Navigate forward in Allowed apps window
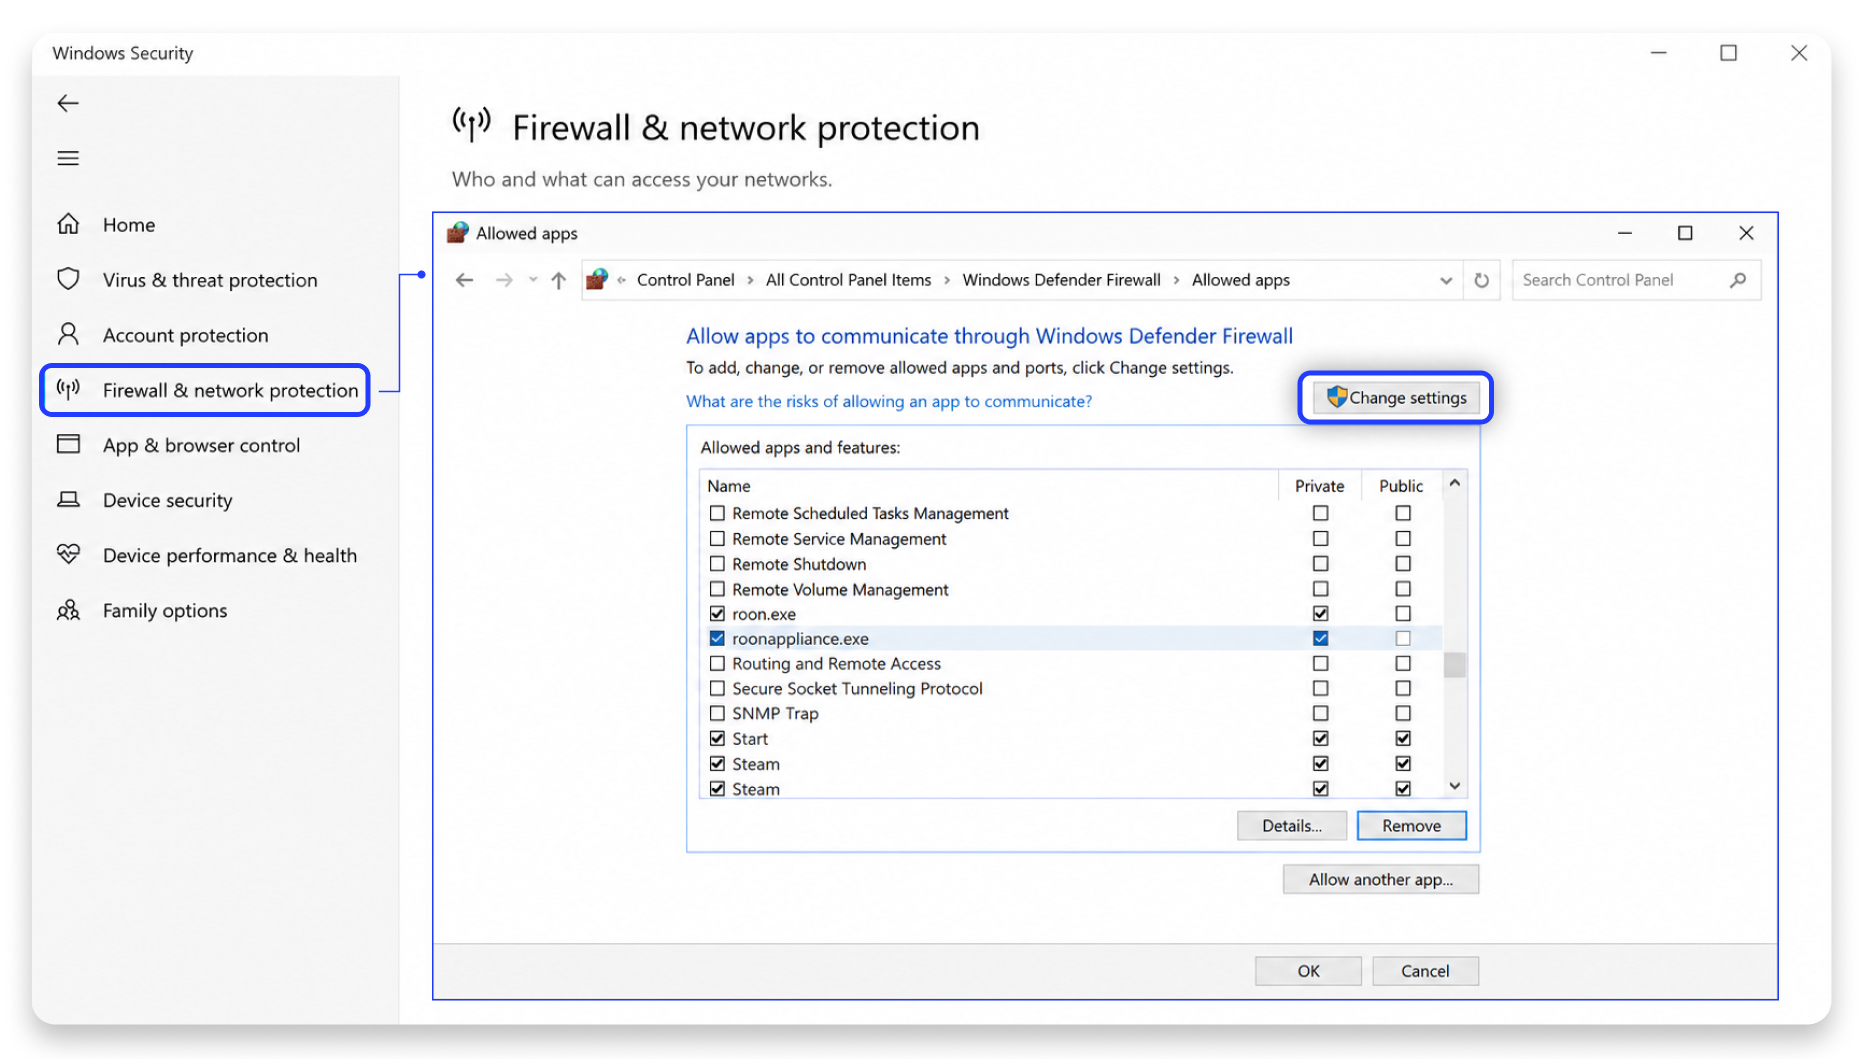The height and width of the screenshot is (1059, 1868). [504, 280]
